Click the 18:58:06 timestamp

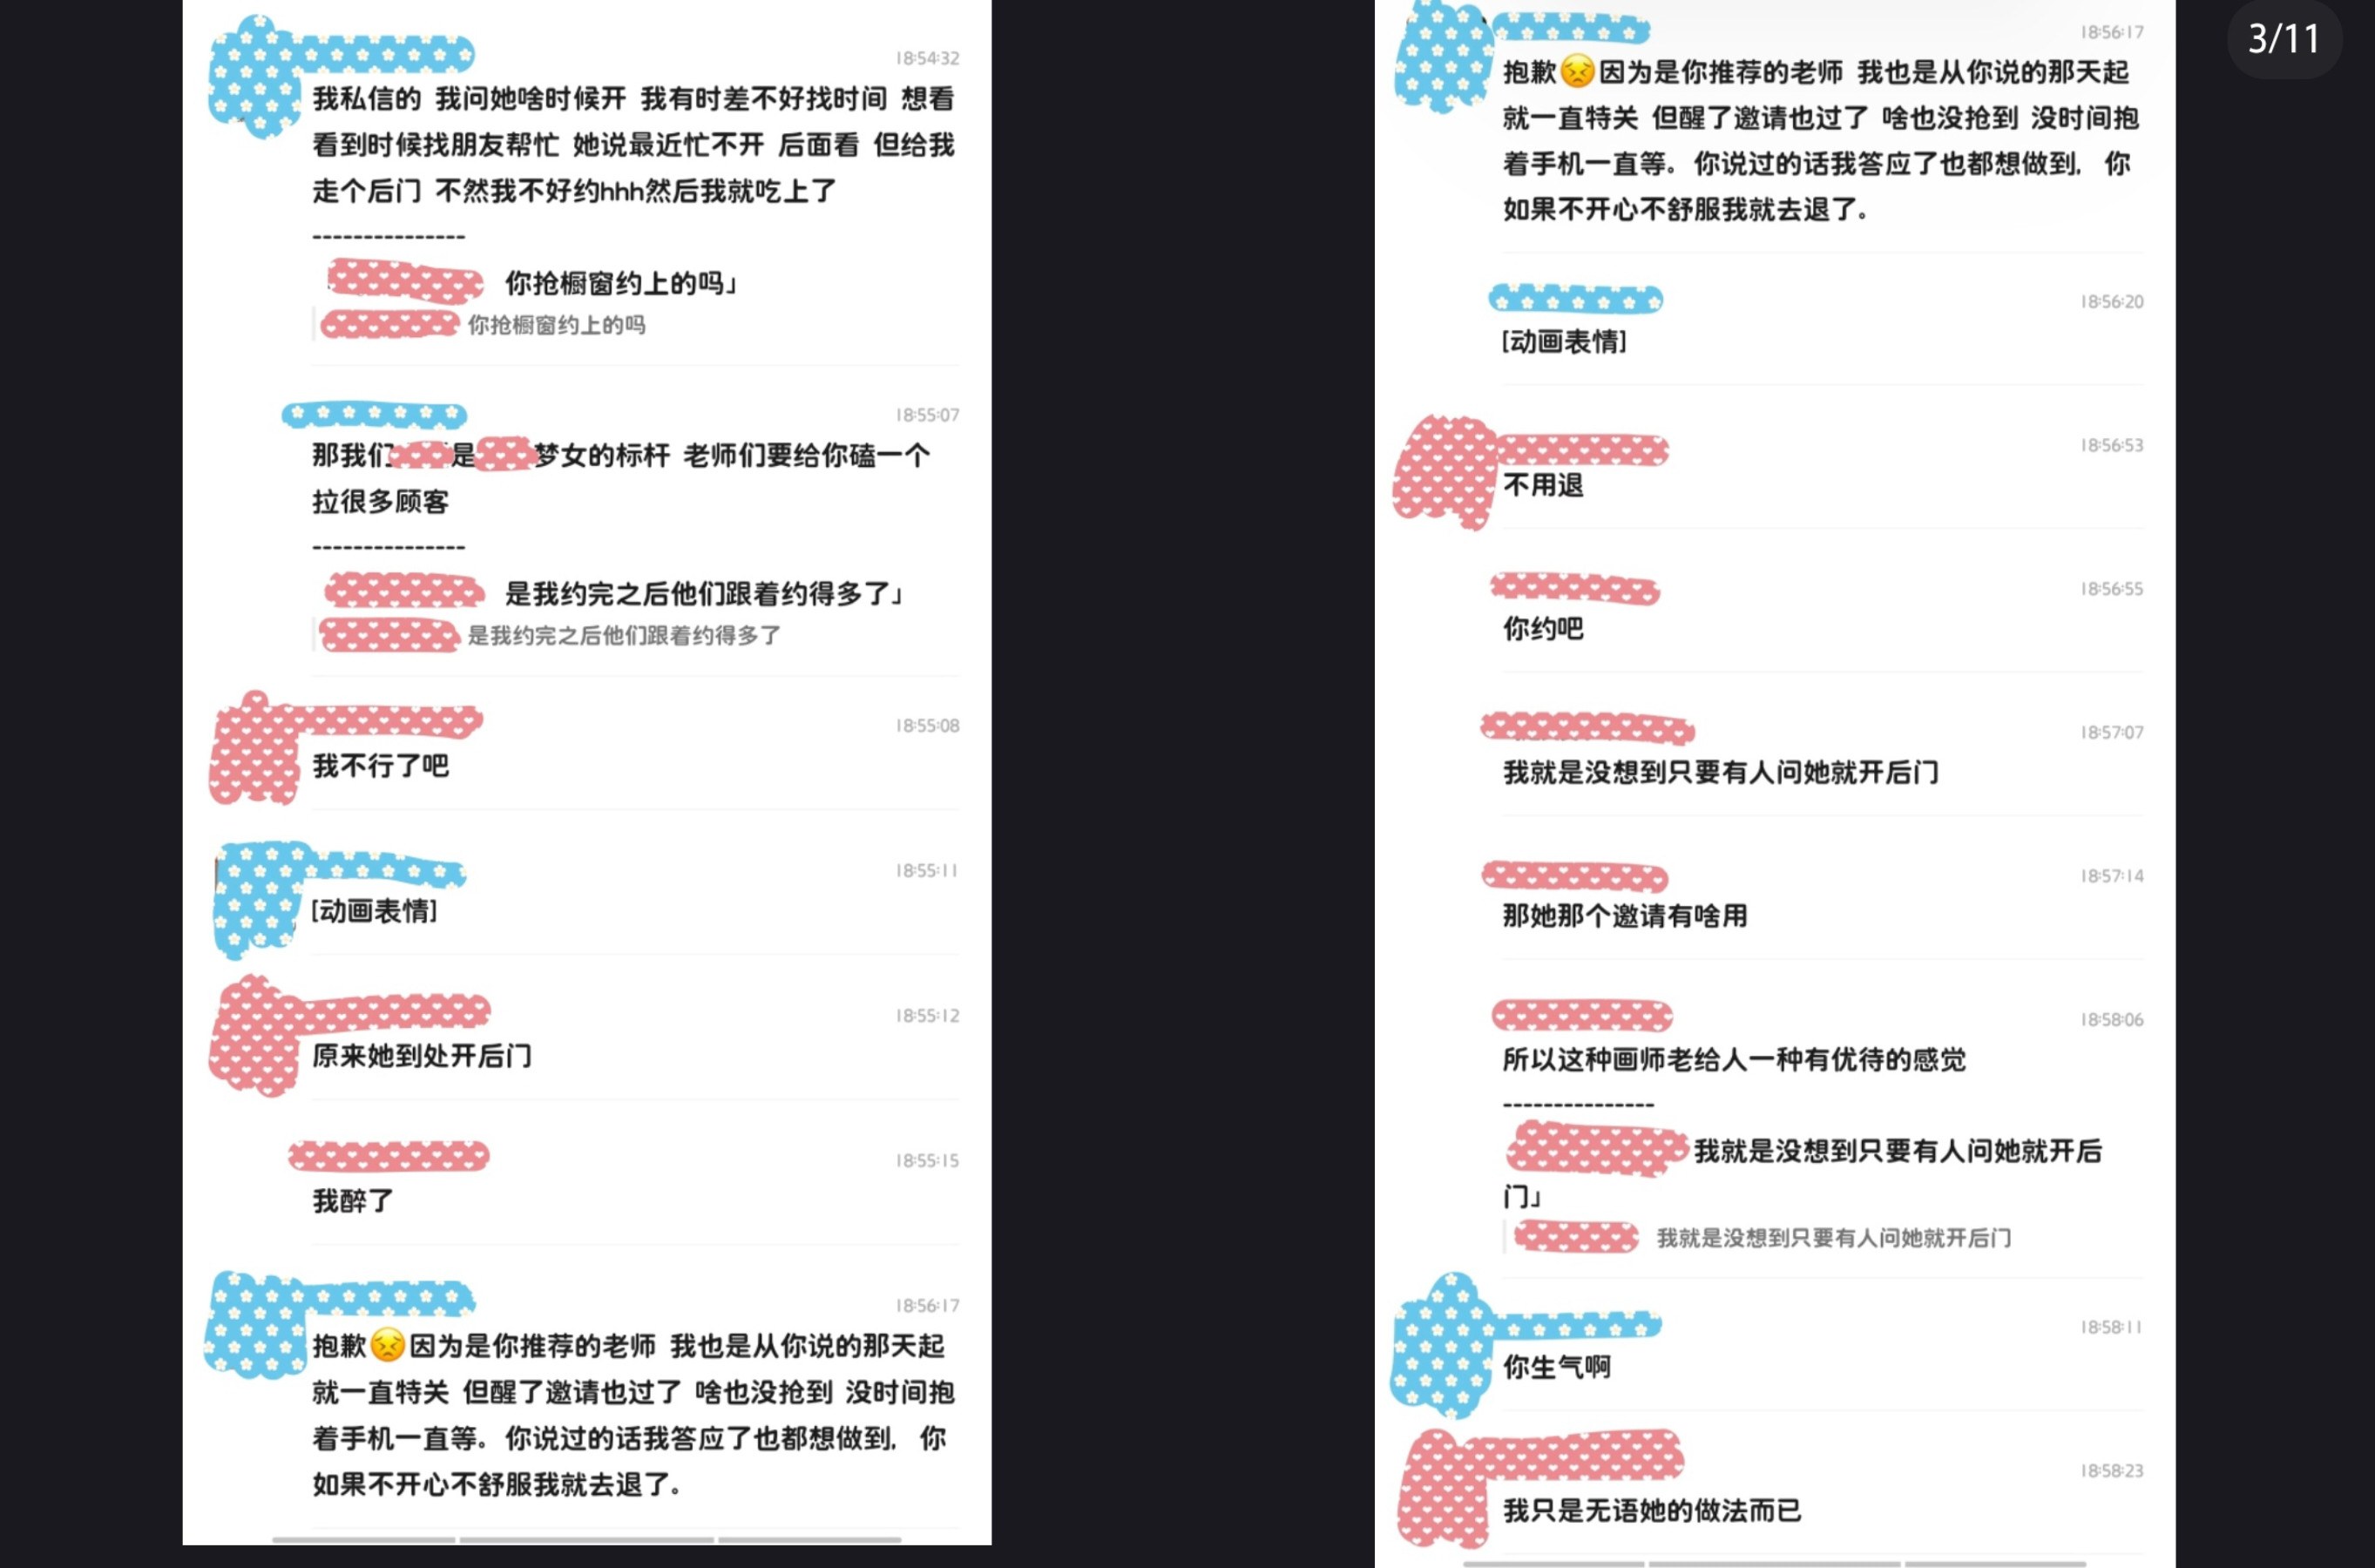[2111, 1019]
